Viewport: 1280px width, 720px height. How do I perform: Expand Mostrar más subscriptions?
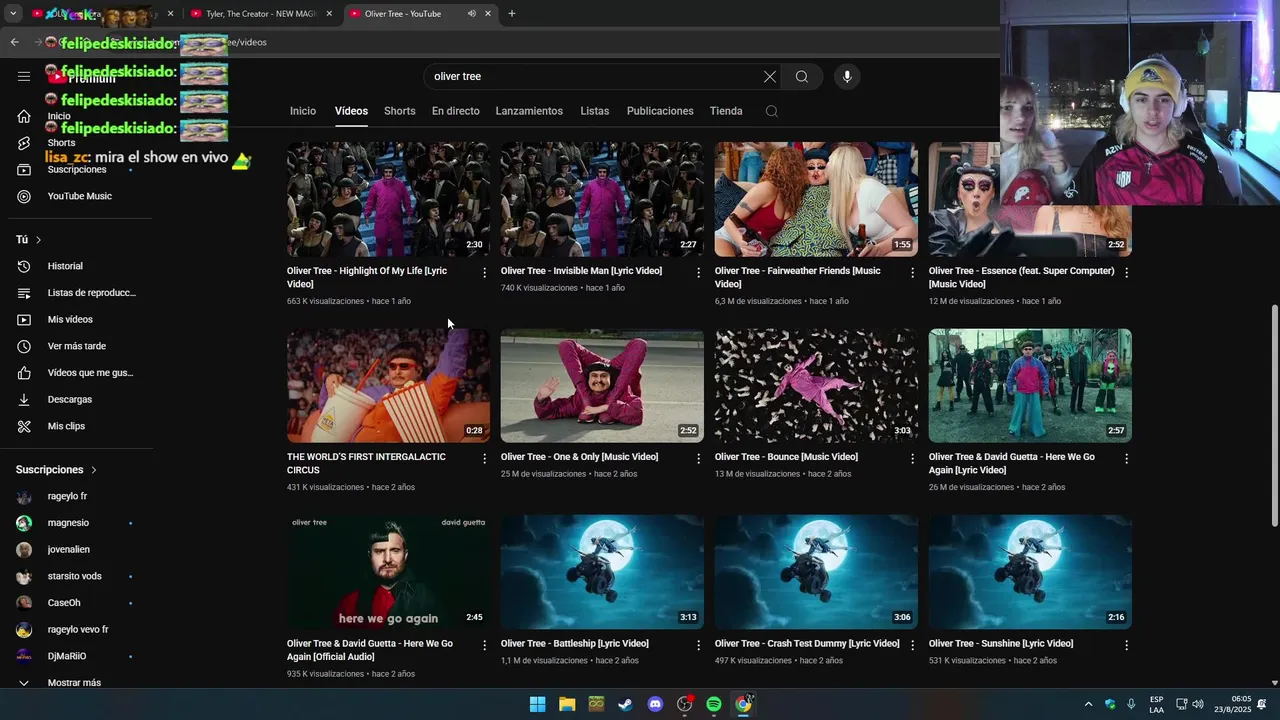76,683
